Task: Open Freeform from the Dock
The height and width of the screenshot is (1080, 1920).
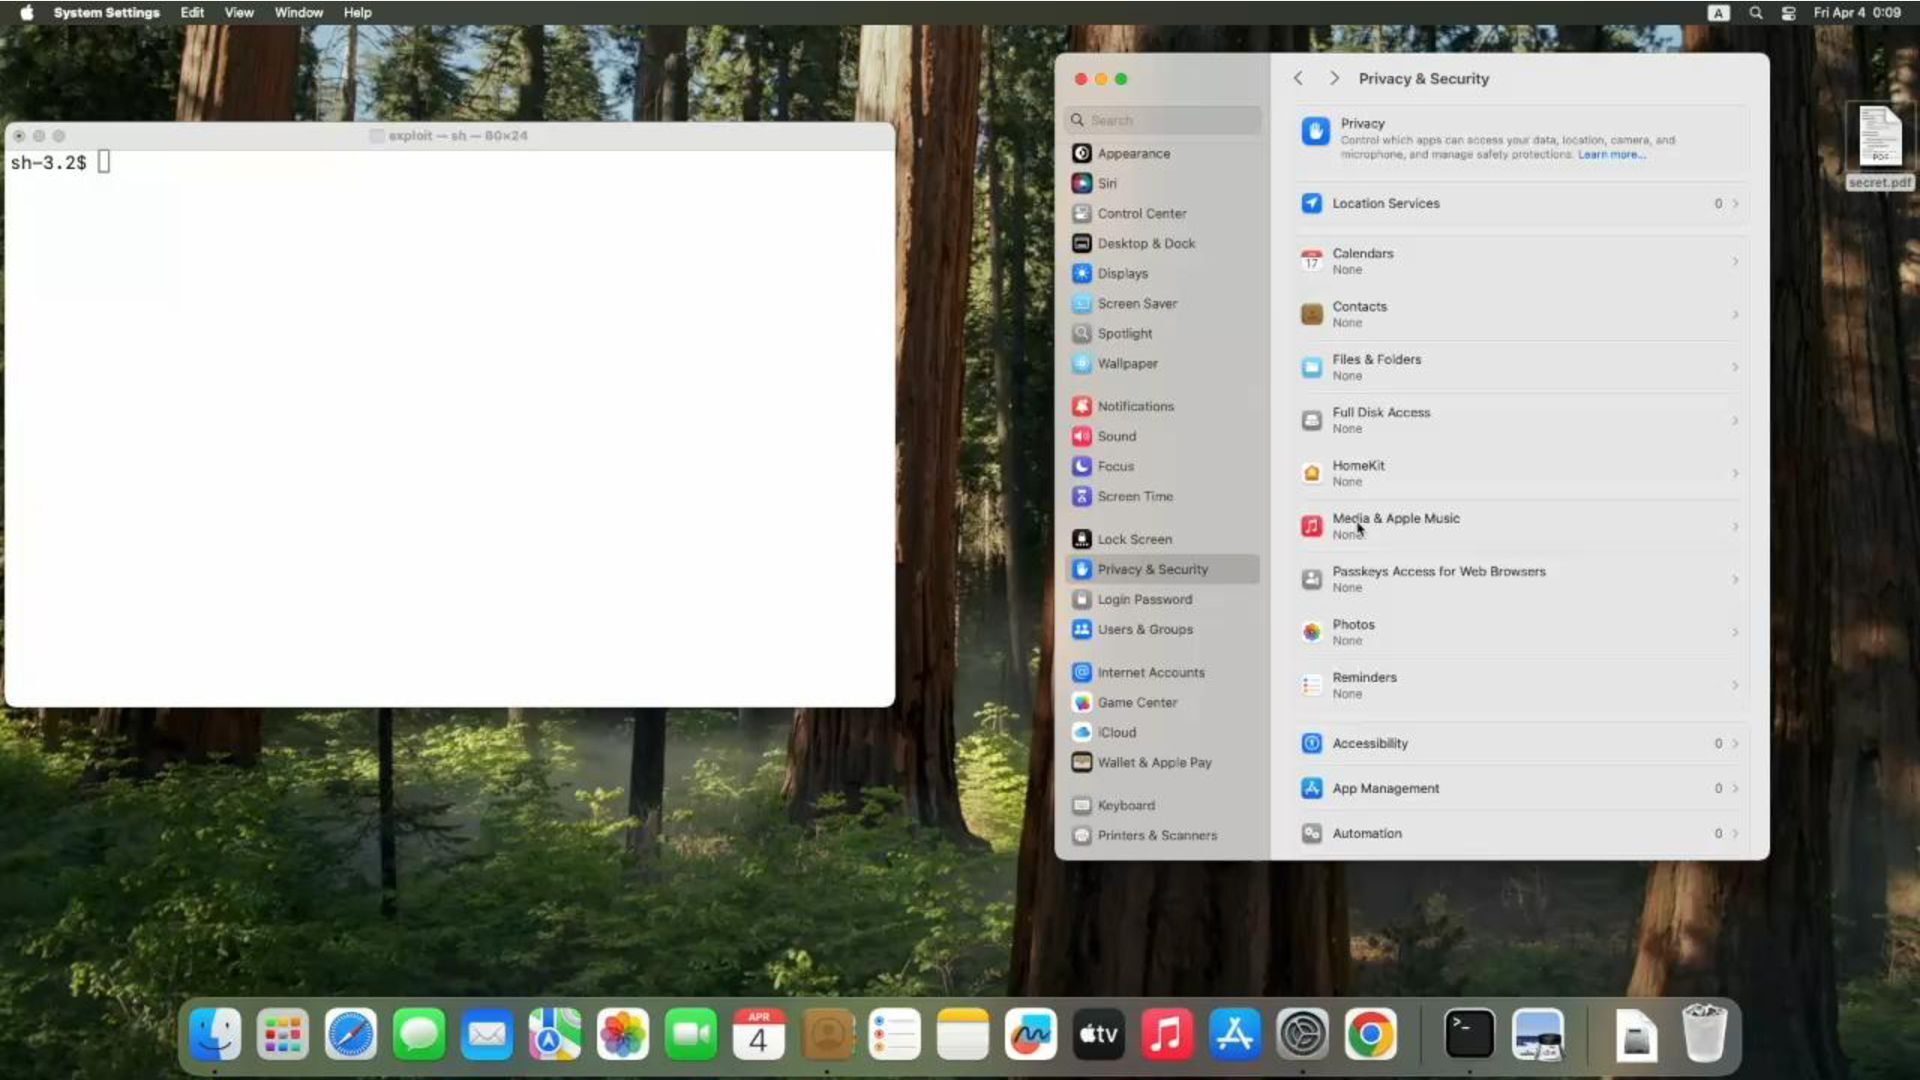Action: 1031,1034
